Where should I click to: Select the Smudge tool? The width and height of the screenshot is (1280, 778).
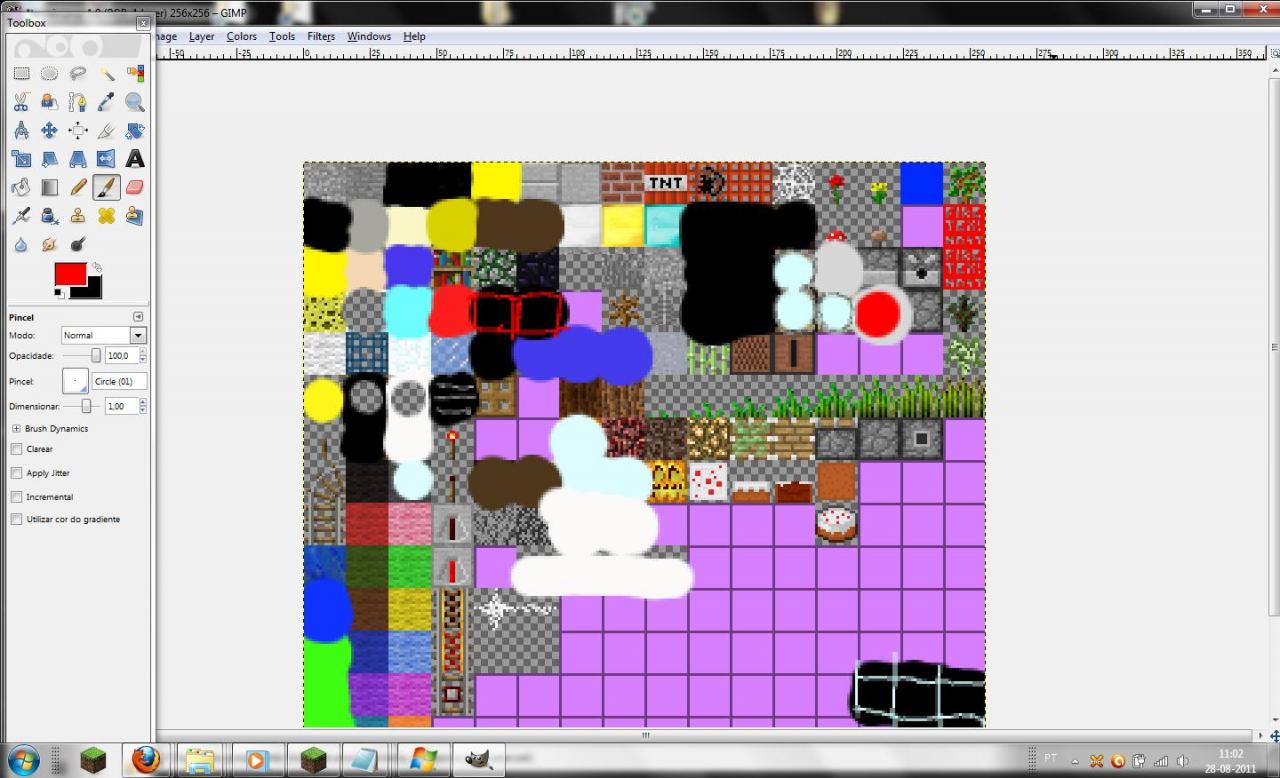[50, 243]
